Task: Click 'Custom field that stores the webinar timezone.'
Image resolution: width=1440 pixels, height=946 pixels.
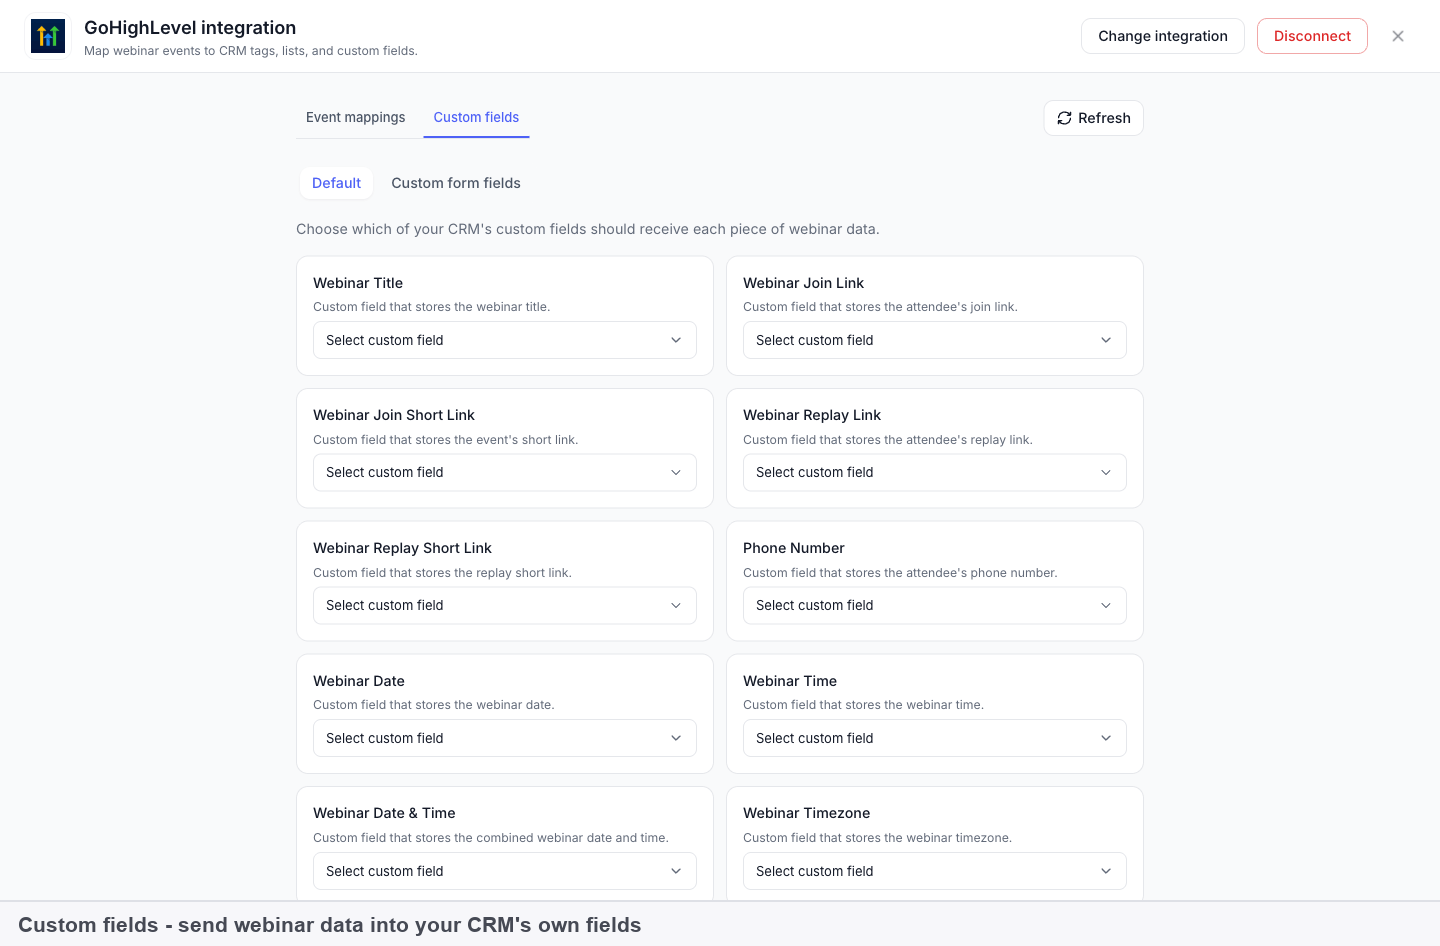Action: pyautogui.click(x=878, y=838)
